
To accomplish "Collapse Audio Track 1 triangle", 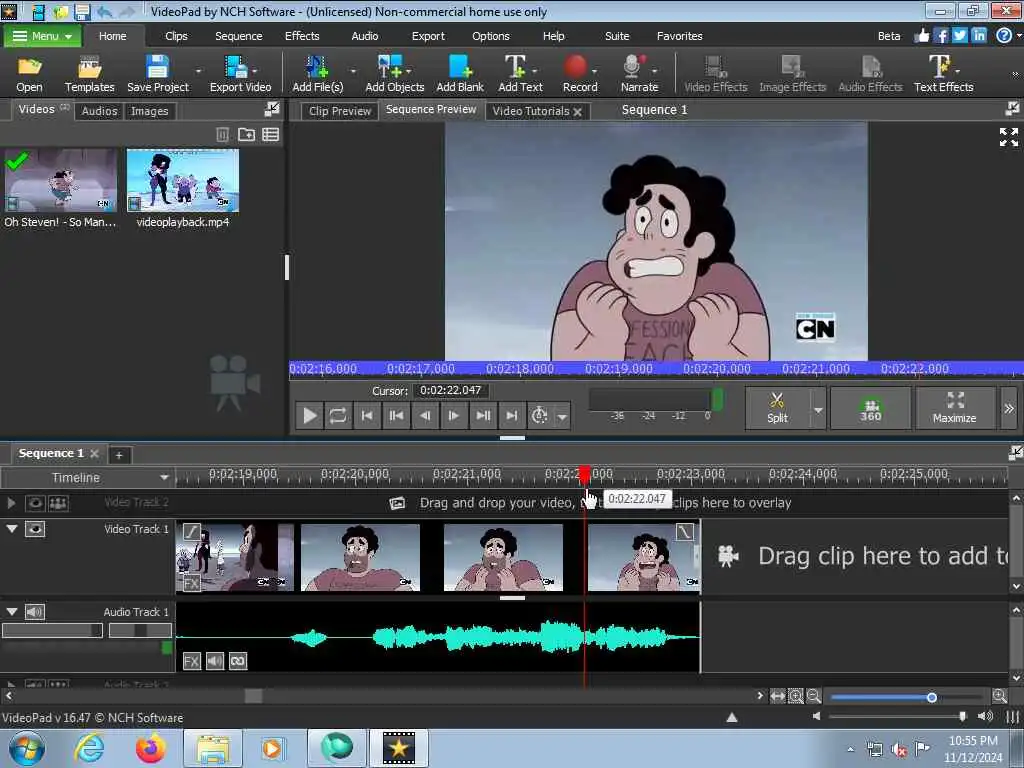I will [x=12, y=611].
